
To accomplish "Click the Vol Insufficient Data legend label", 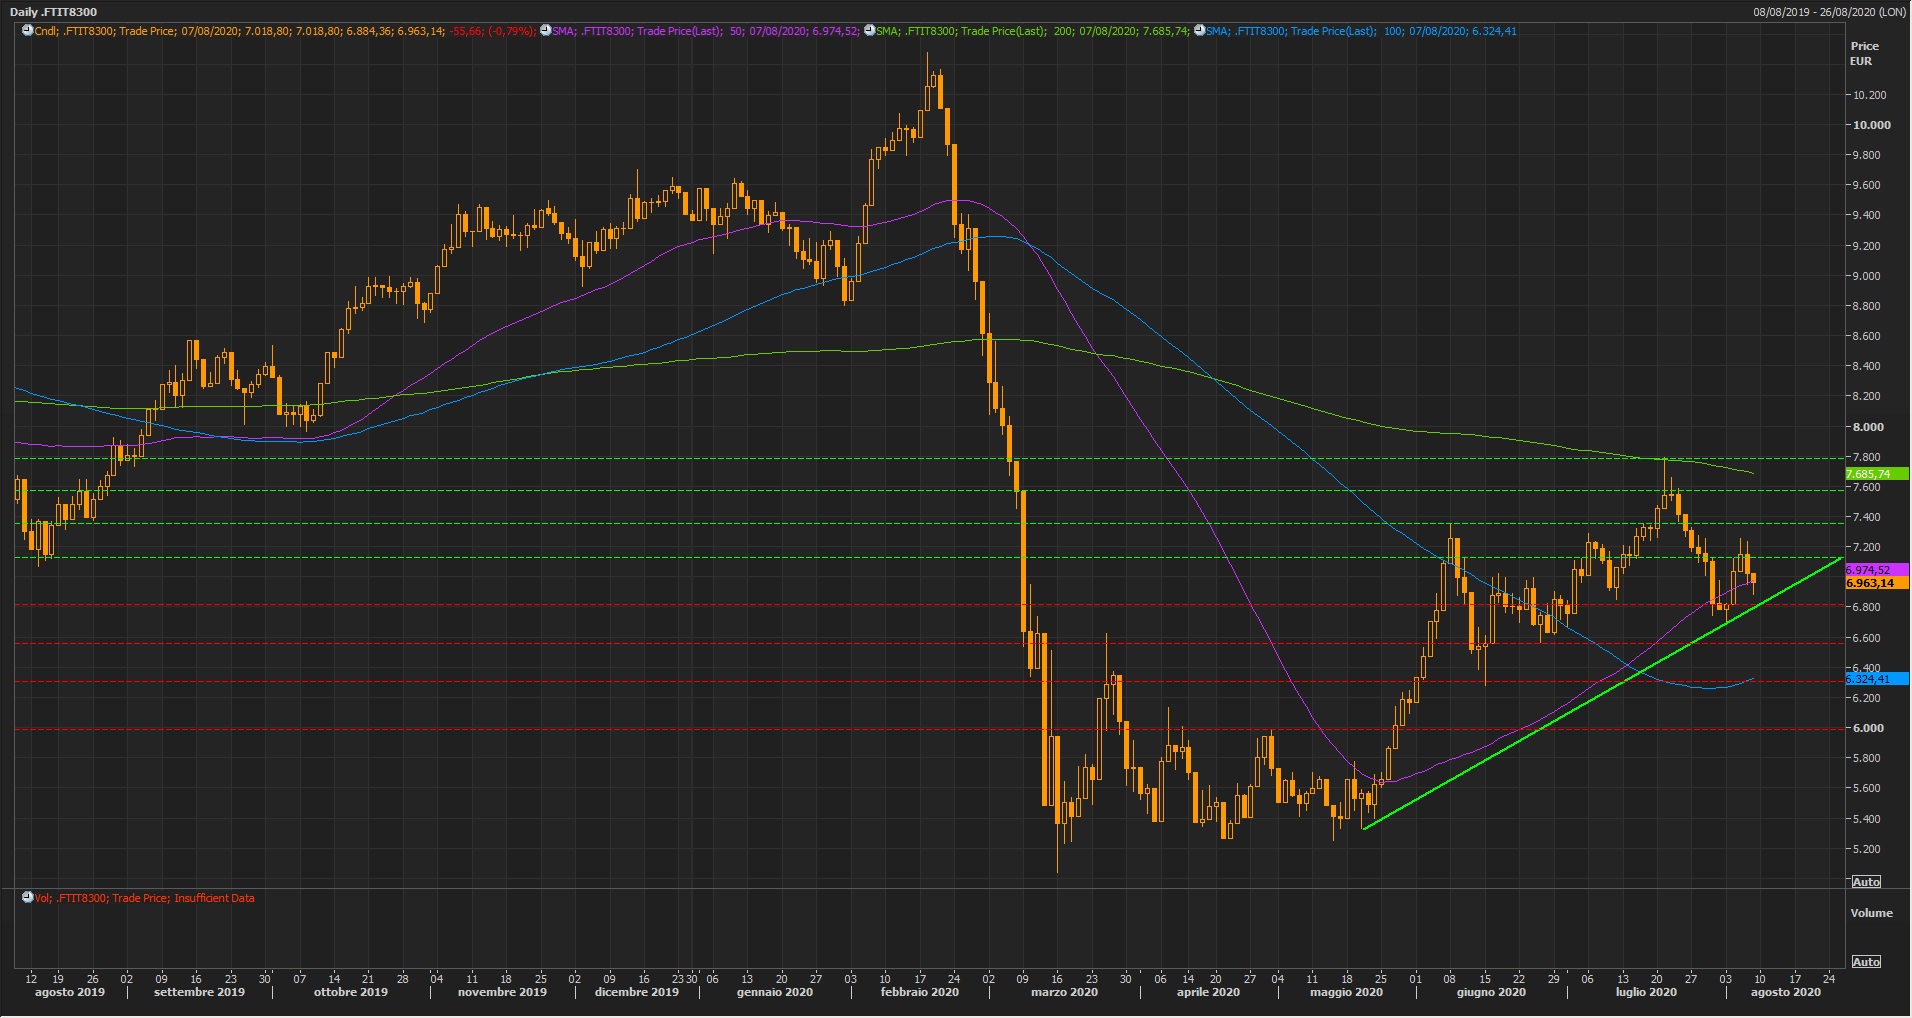I will pyautogui.click(x=145, y=898).
